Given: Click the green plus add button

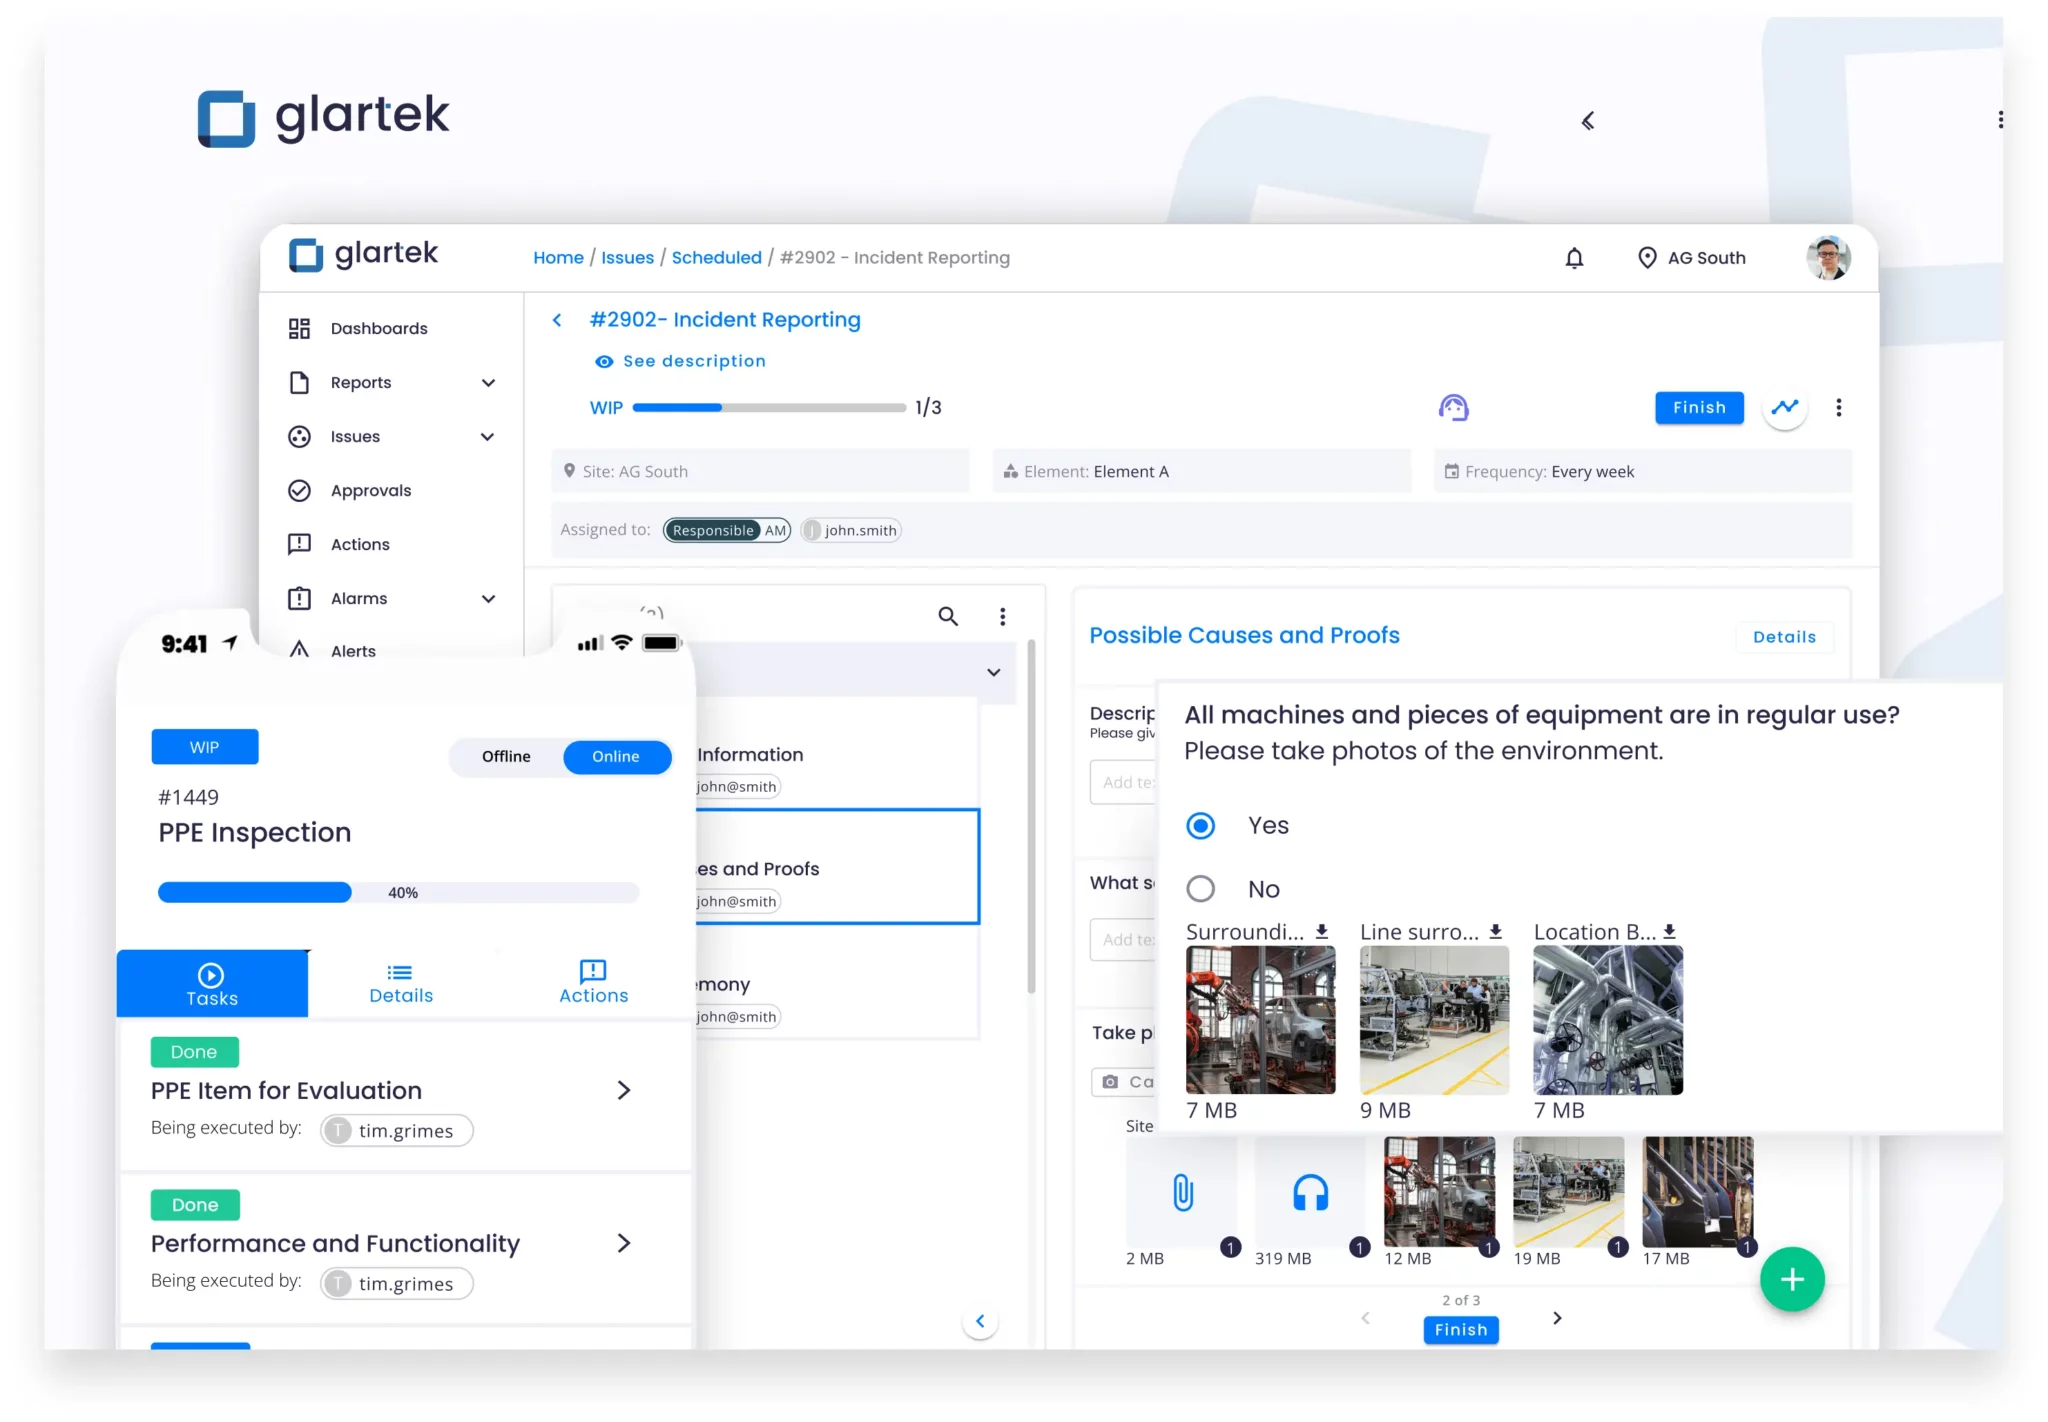Looking at the screenshot, I should pyautogui.click(x=1792, y=1279).
